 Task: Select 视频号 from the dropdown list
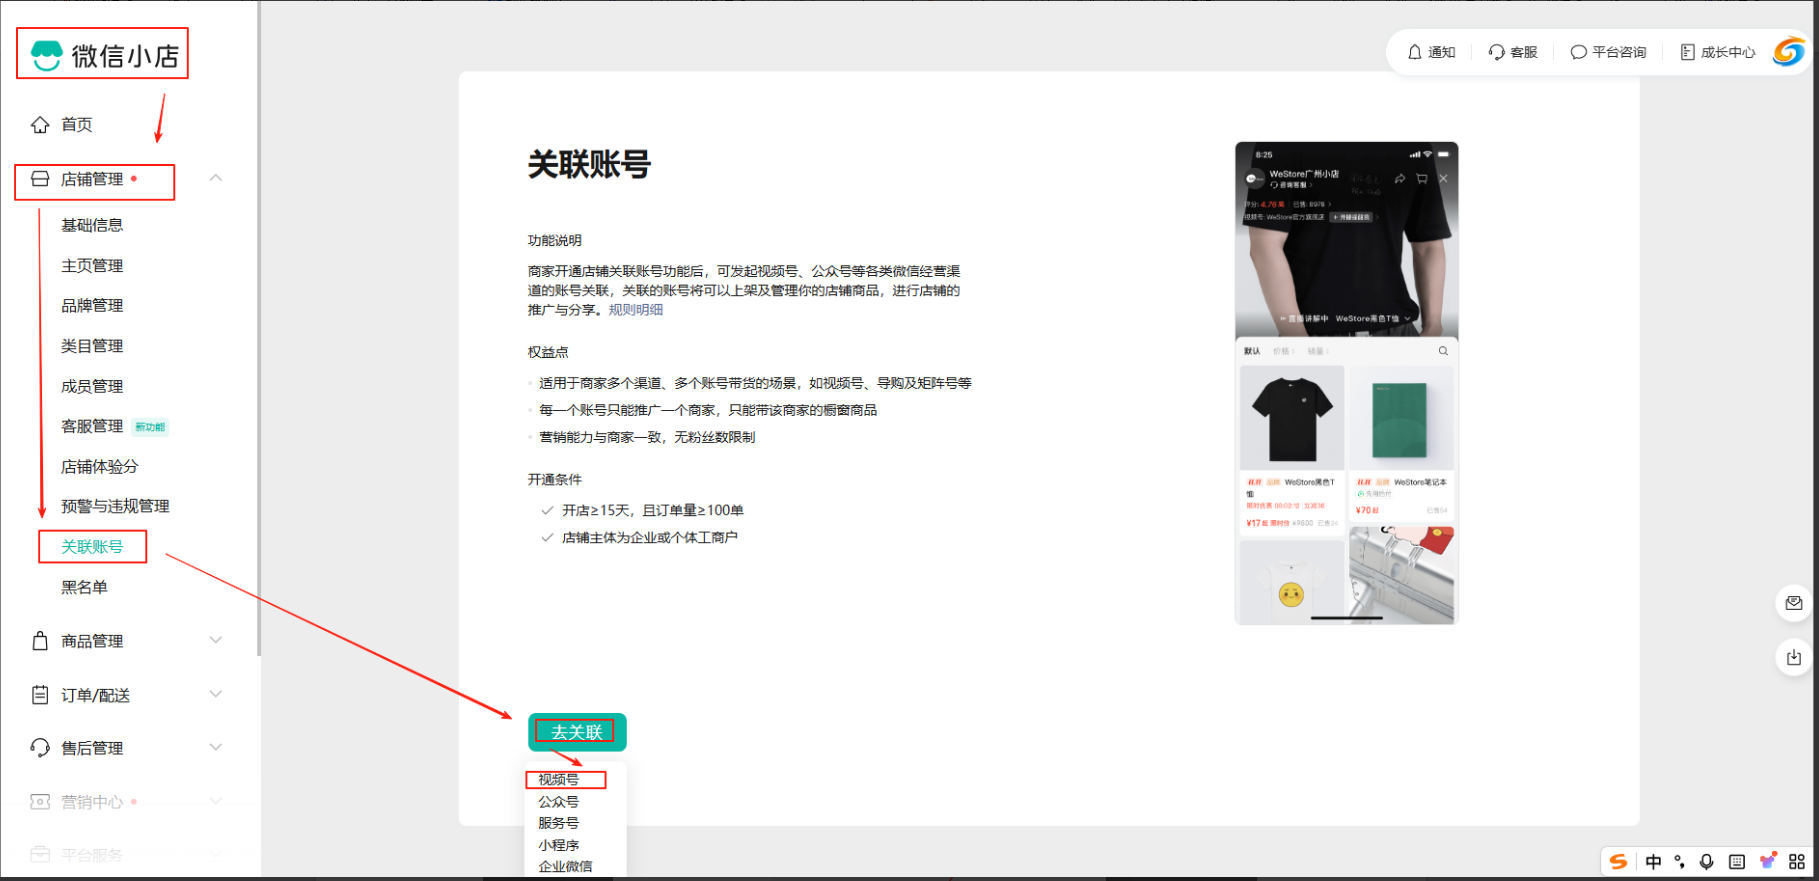point(559,779)
